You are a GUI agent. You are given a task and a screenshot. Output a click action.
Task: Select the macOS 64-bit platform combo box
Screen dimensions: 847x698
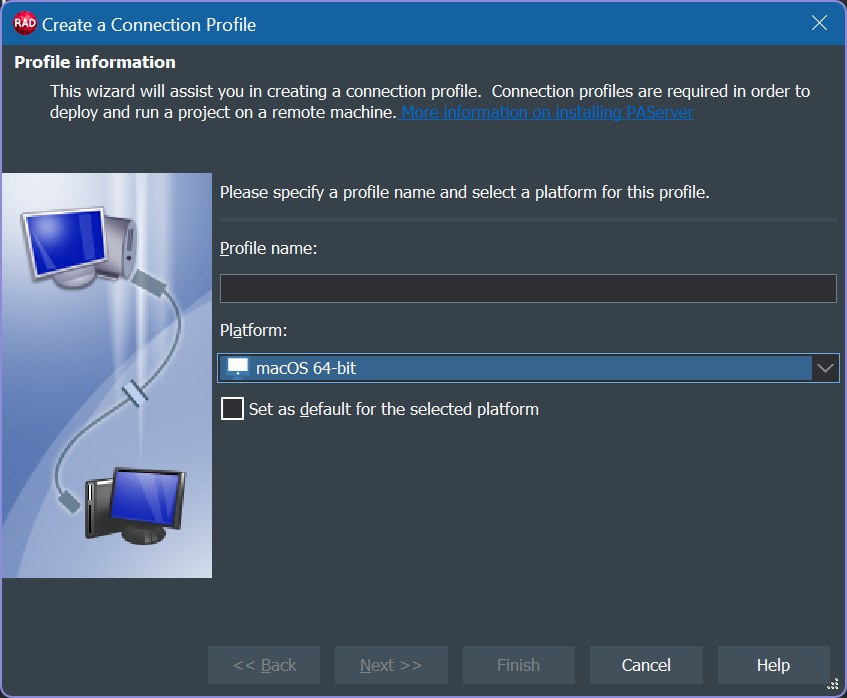point(528,368)
